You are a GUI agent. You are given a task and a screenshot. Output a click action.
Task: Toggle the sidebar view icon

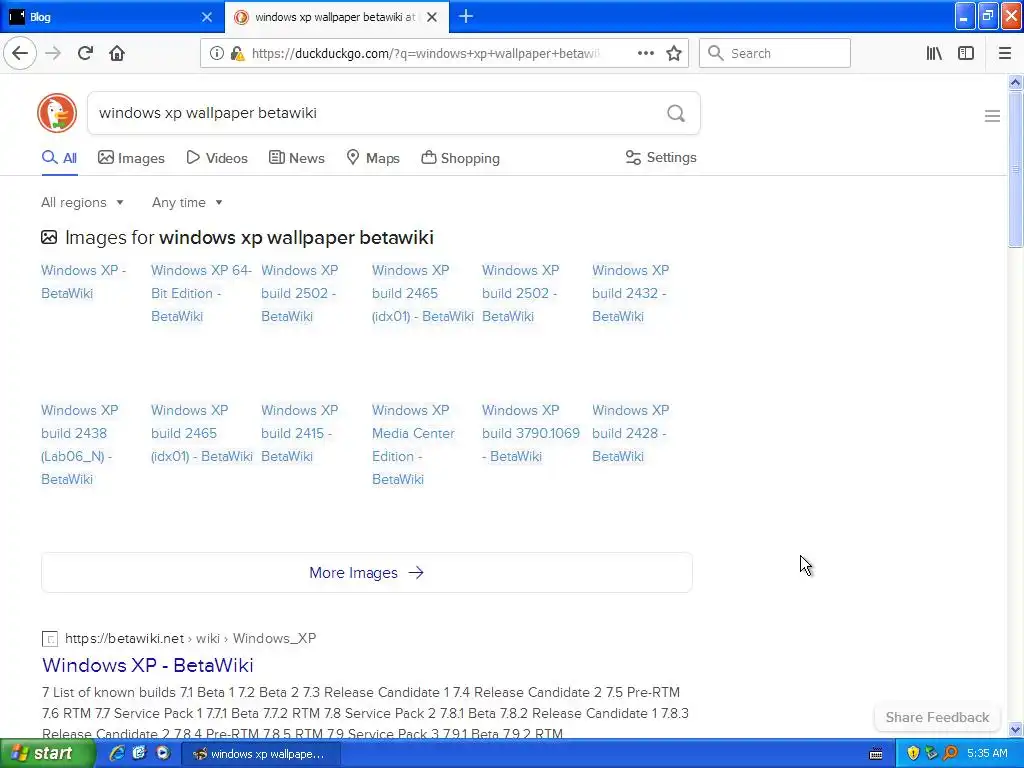click(966, 54)
